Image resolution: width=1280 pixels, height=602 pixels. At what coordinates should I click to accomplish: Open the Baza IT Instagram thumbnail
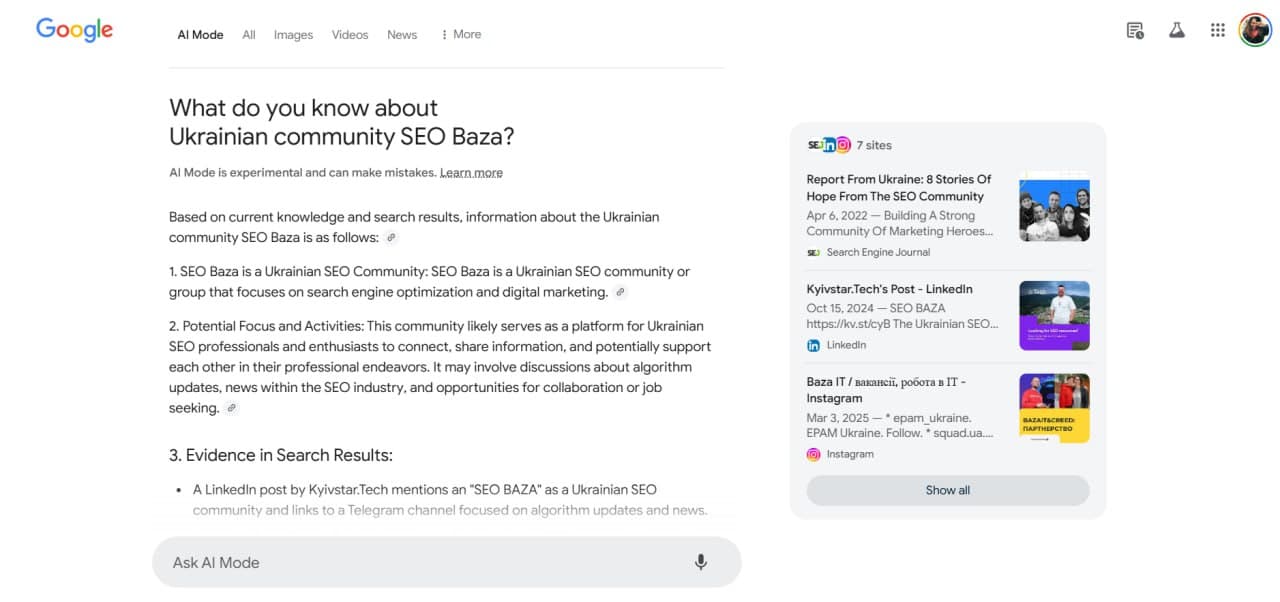click(1054, 408)
